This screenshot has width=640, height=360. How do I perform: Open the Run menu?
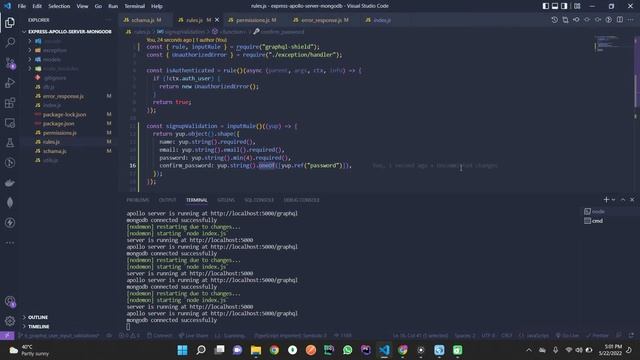point(113,6)
